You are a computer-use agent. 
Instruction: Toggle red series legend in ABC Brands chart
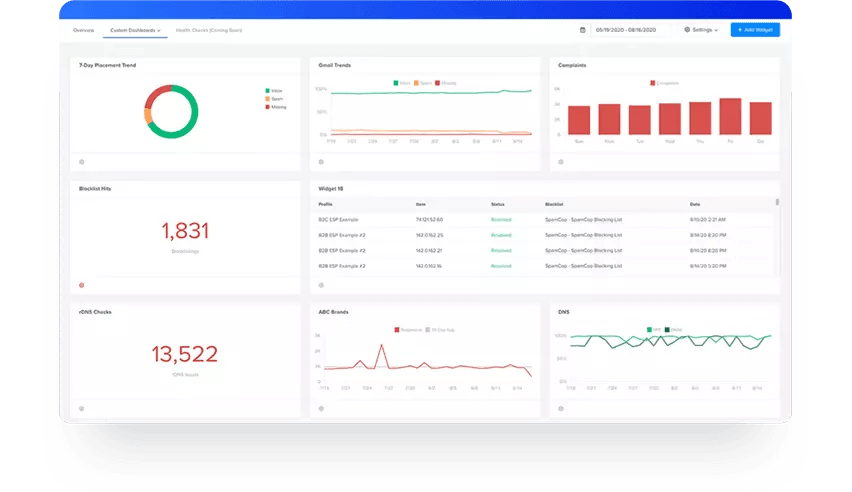pyautogui.click(x=408, y=330)
